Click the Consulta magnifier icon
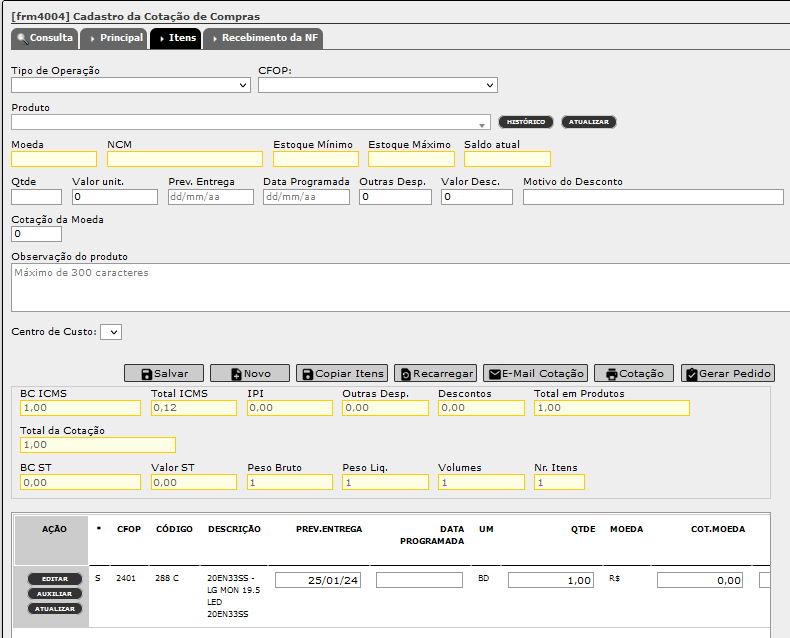 click(22, 38)
